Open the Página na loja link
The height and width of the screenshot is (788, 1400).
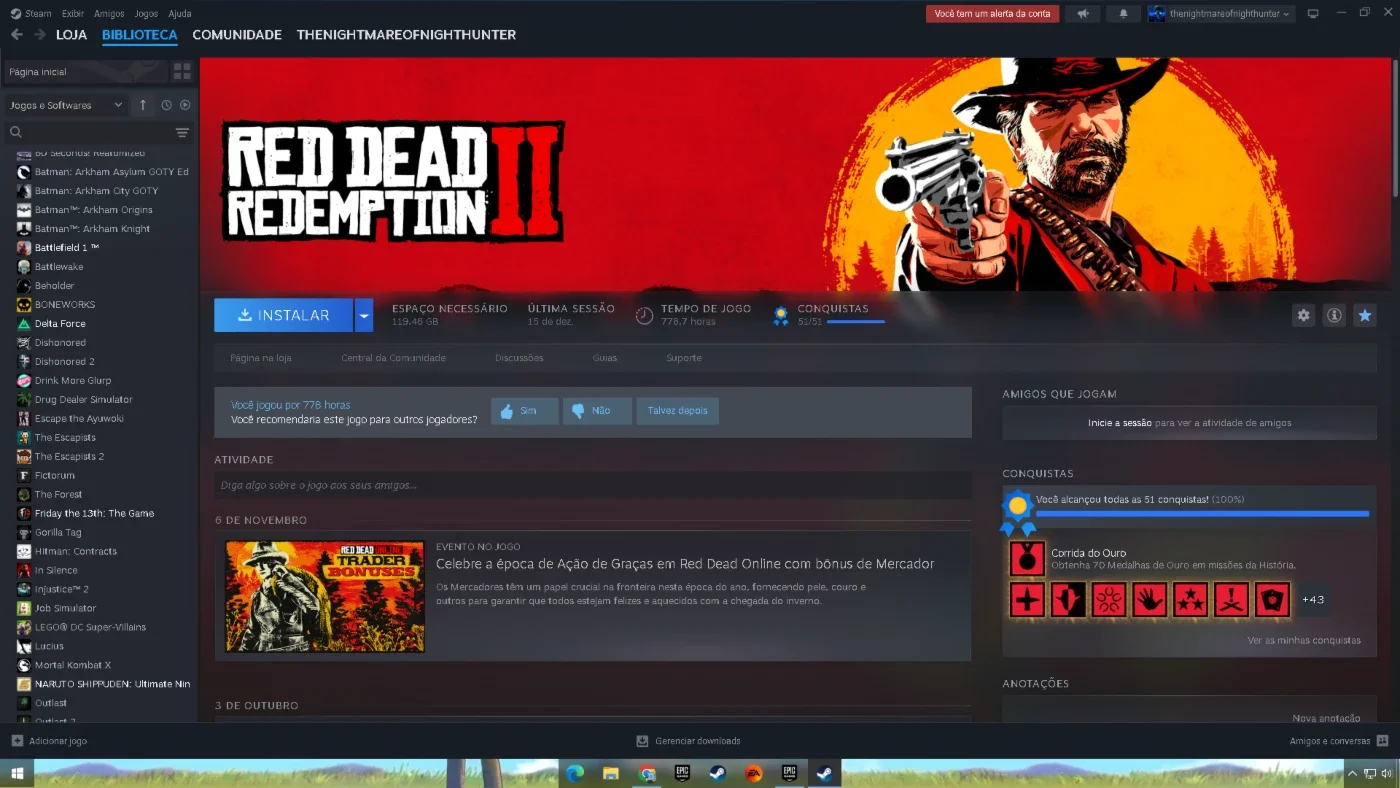tap(260, 358)
